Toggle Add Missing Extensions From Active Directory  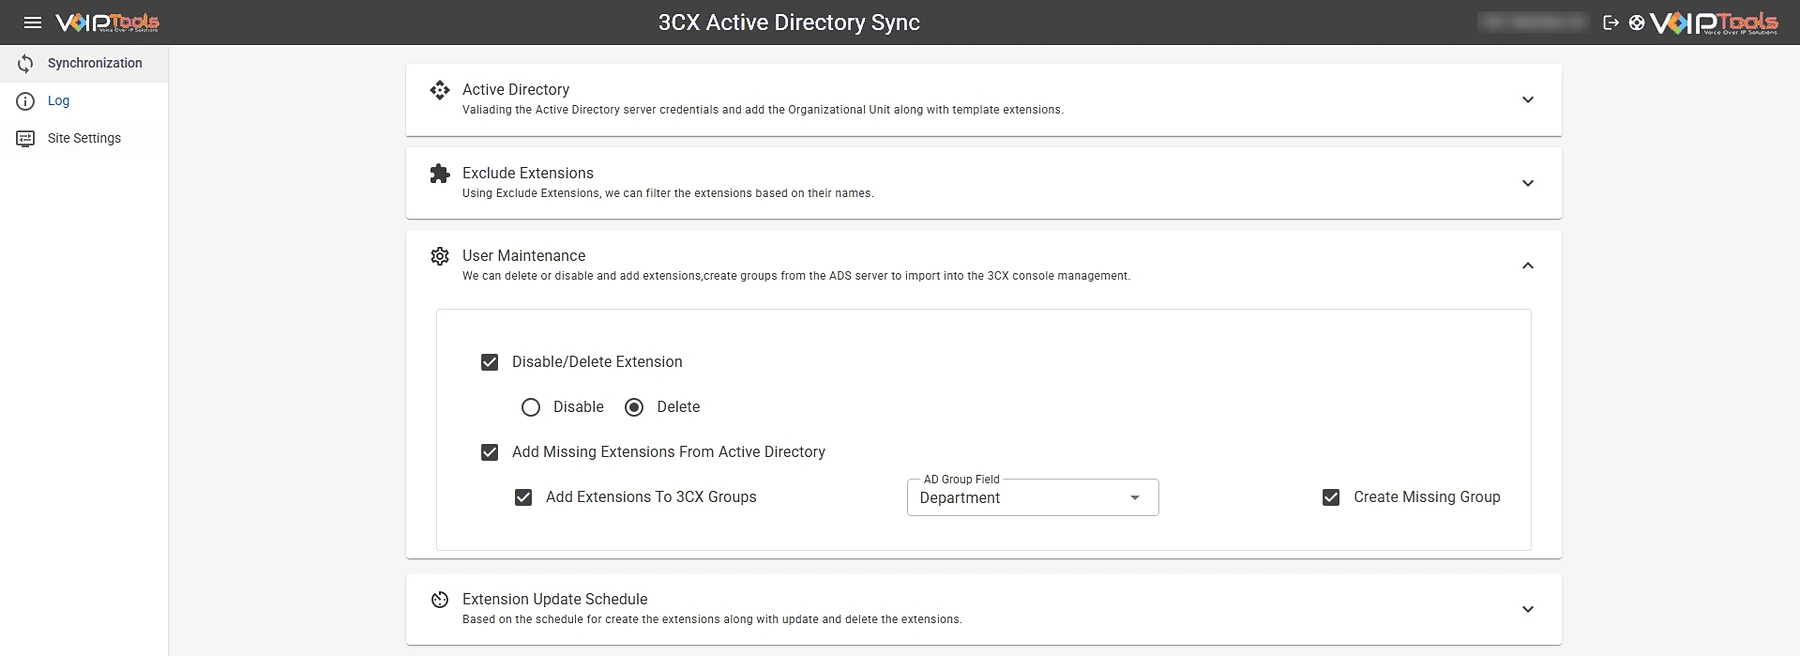490,452
